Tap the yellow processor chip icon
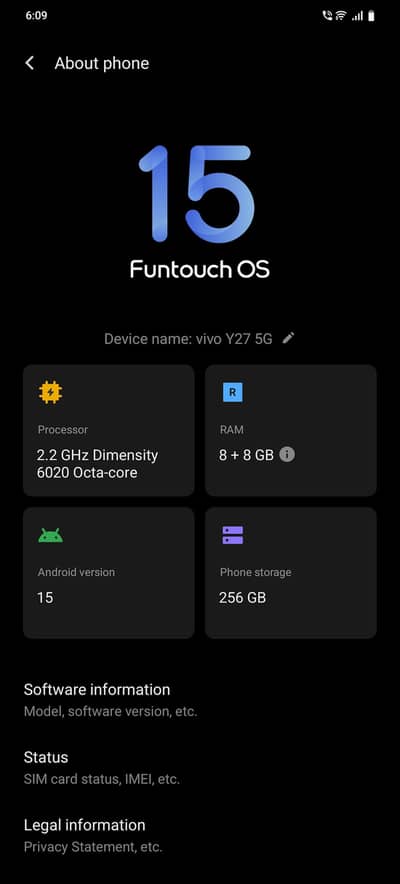This screenshot has width=400, height=884. [50, 392]
